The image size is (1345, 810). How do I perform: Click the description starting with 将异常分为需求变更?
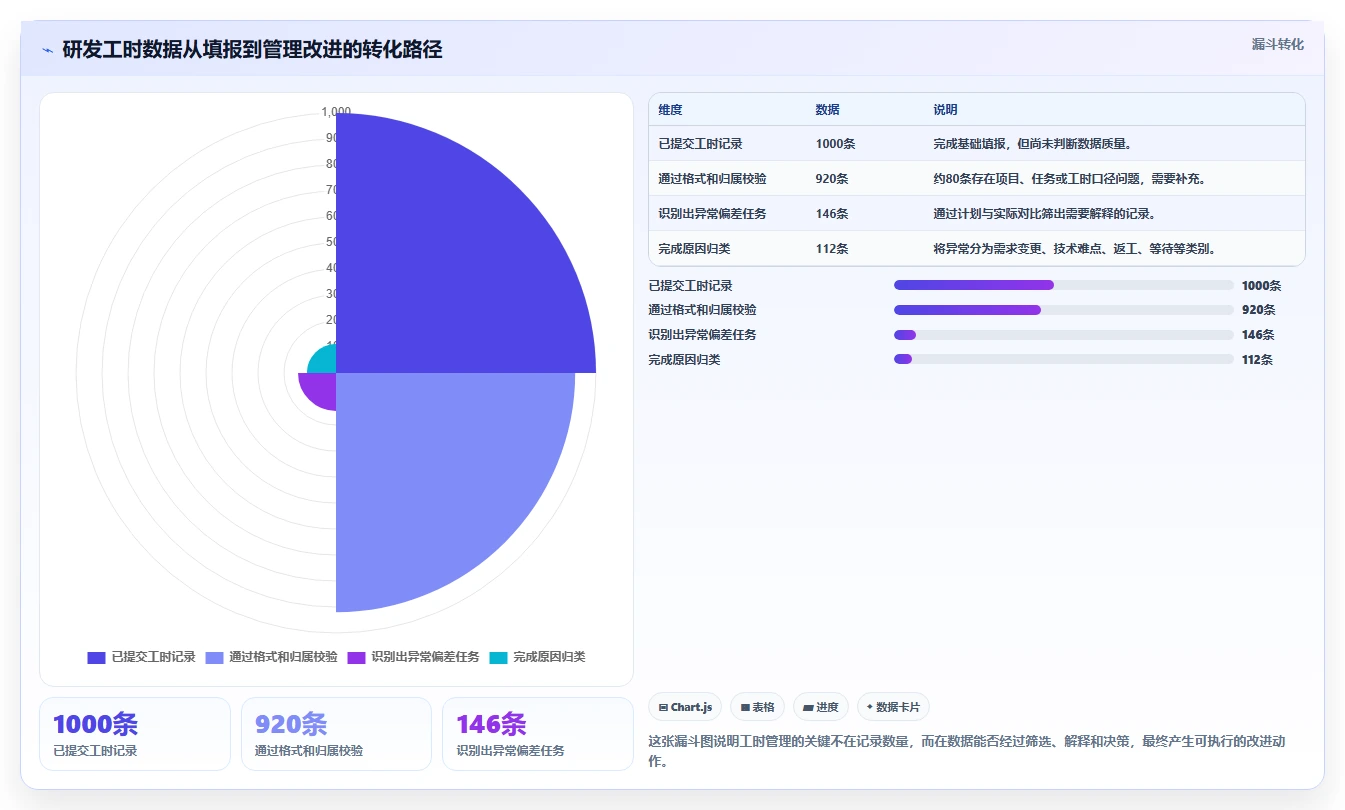click(x=1075, y=249)
